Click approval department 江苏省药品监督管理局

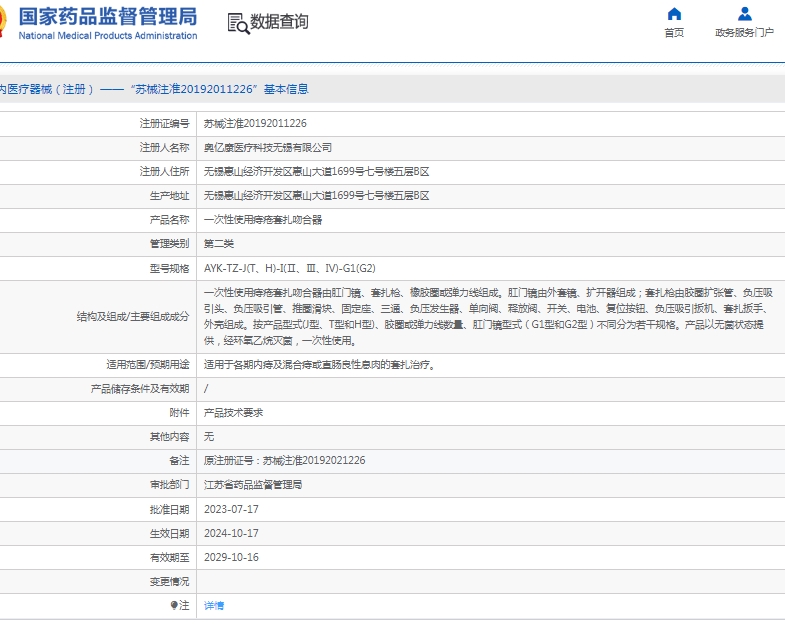(x=253, y=485)
